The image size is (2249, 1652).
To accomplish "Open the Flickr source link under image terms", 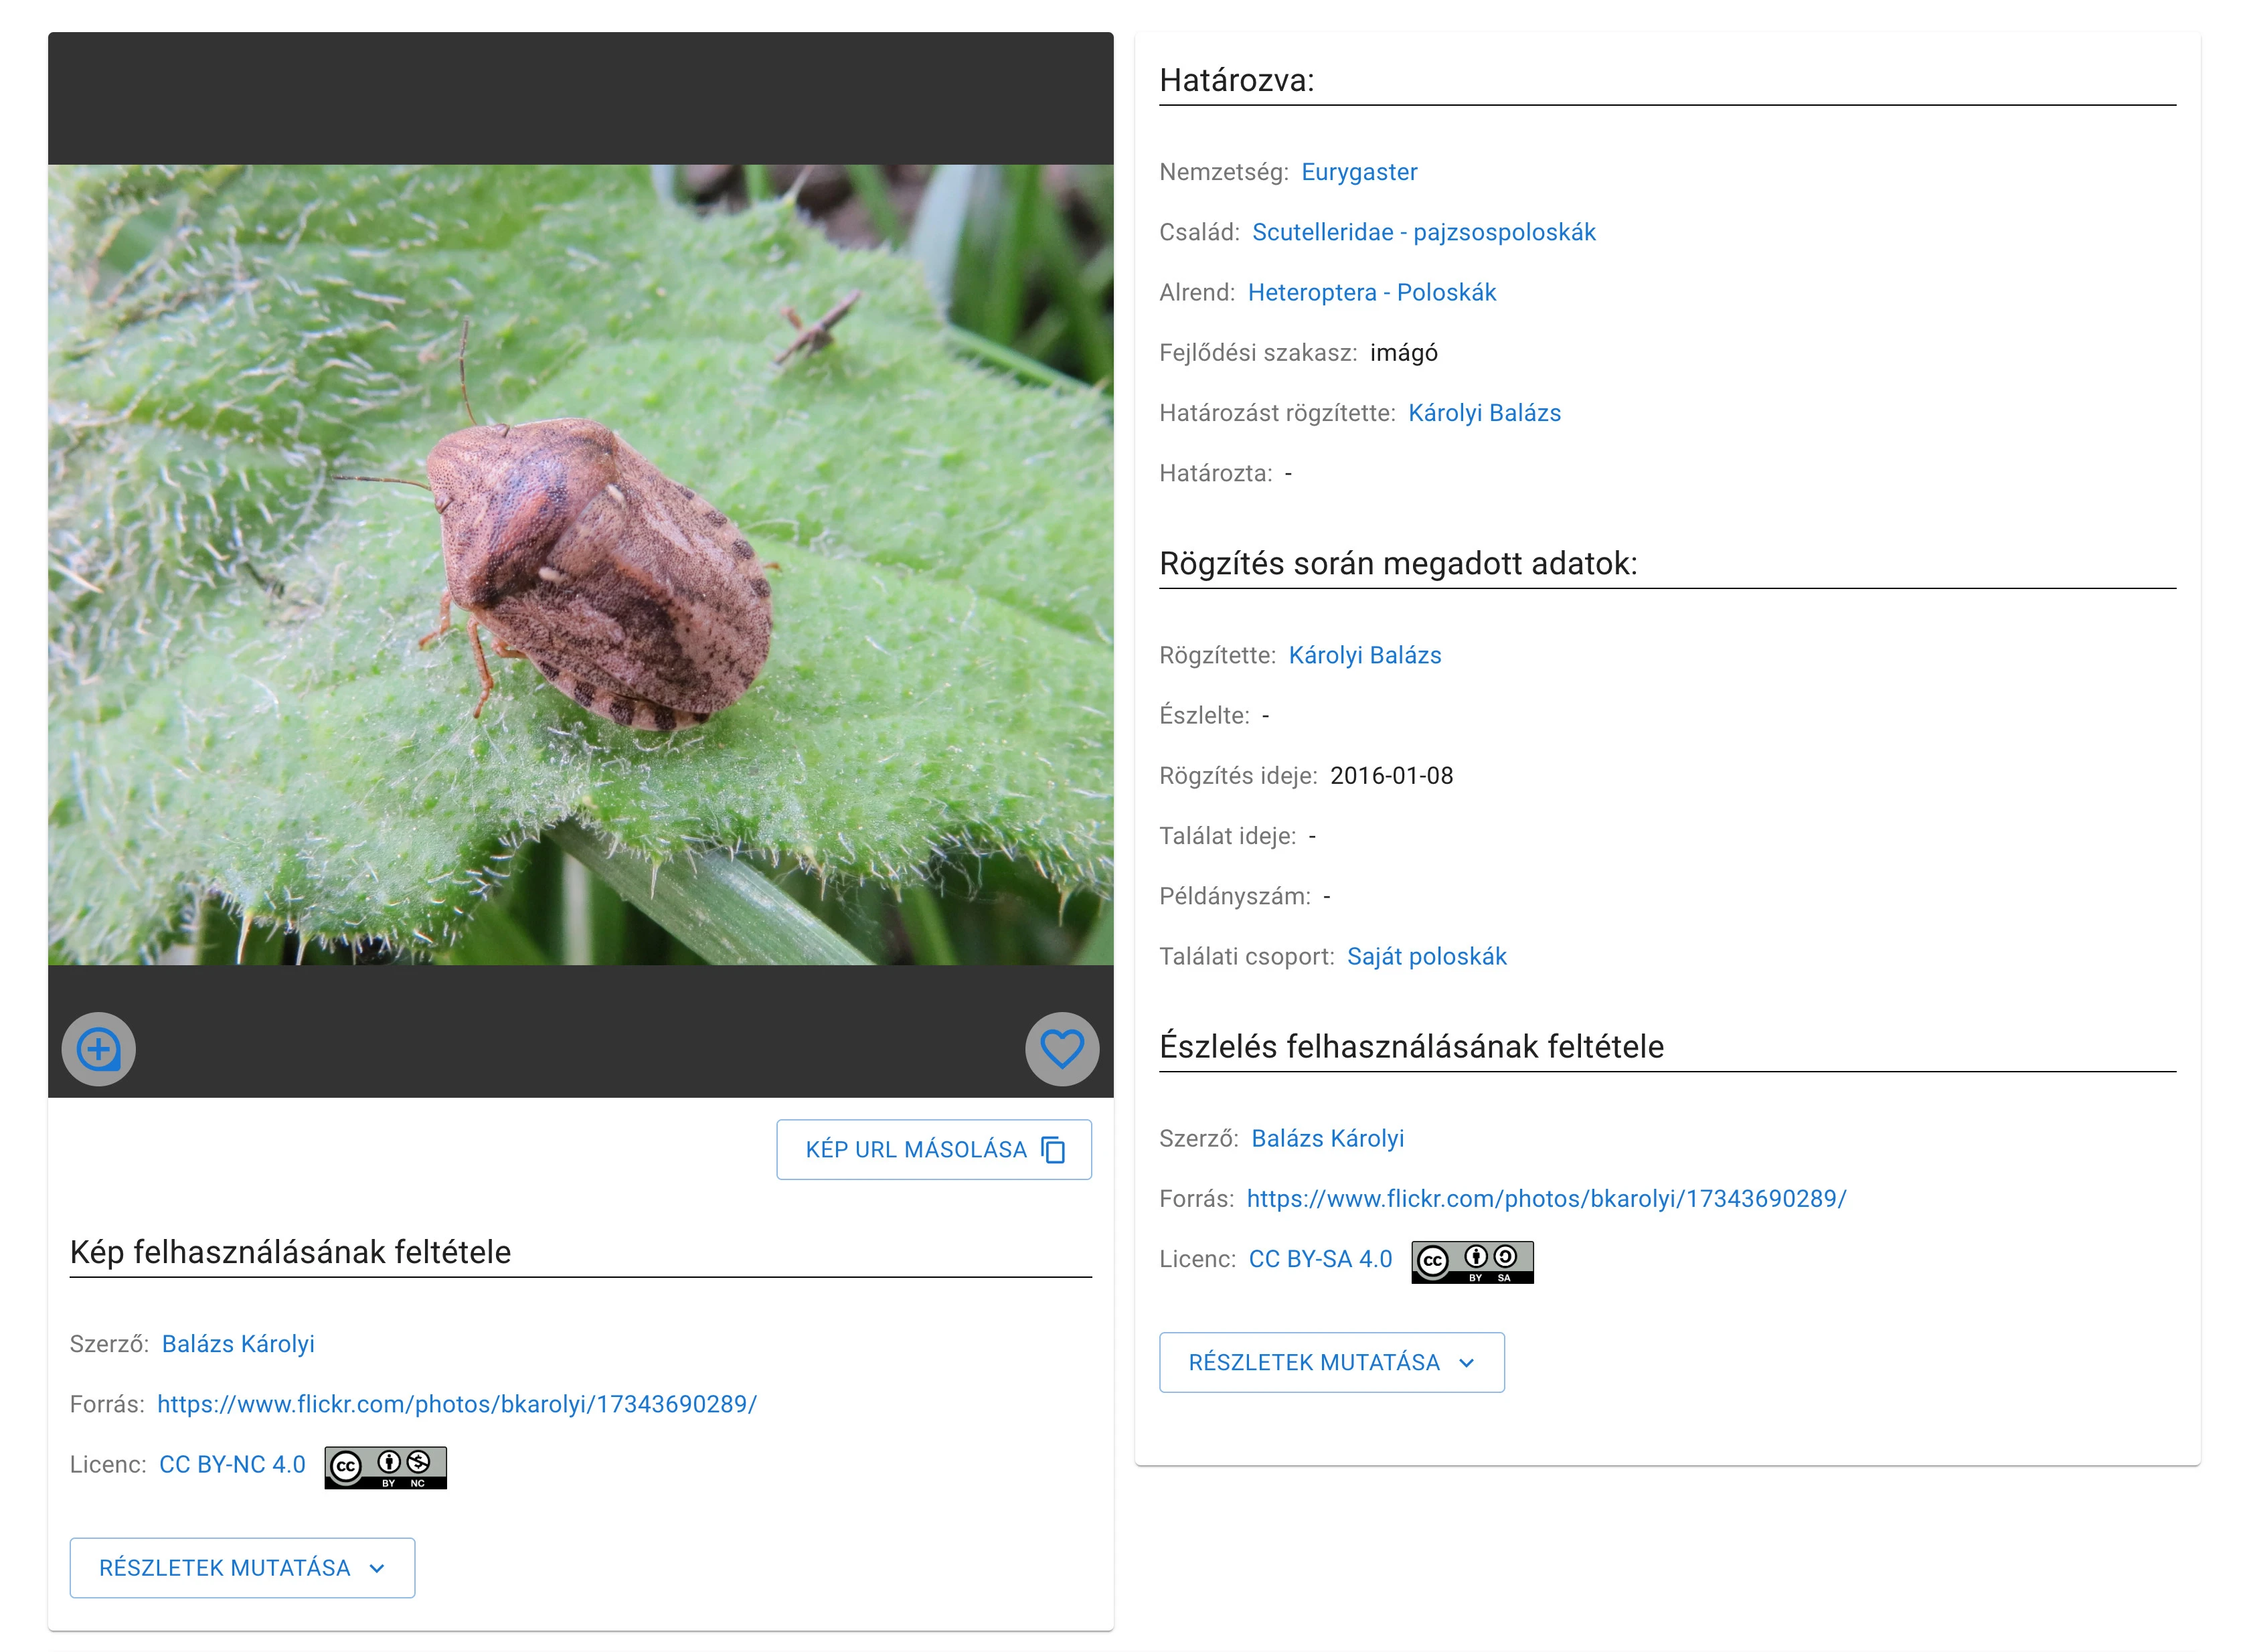I will (x=457, y=1404).
